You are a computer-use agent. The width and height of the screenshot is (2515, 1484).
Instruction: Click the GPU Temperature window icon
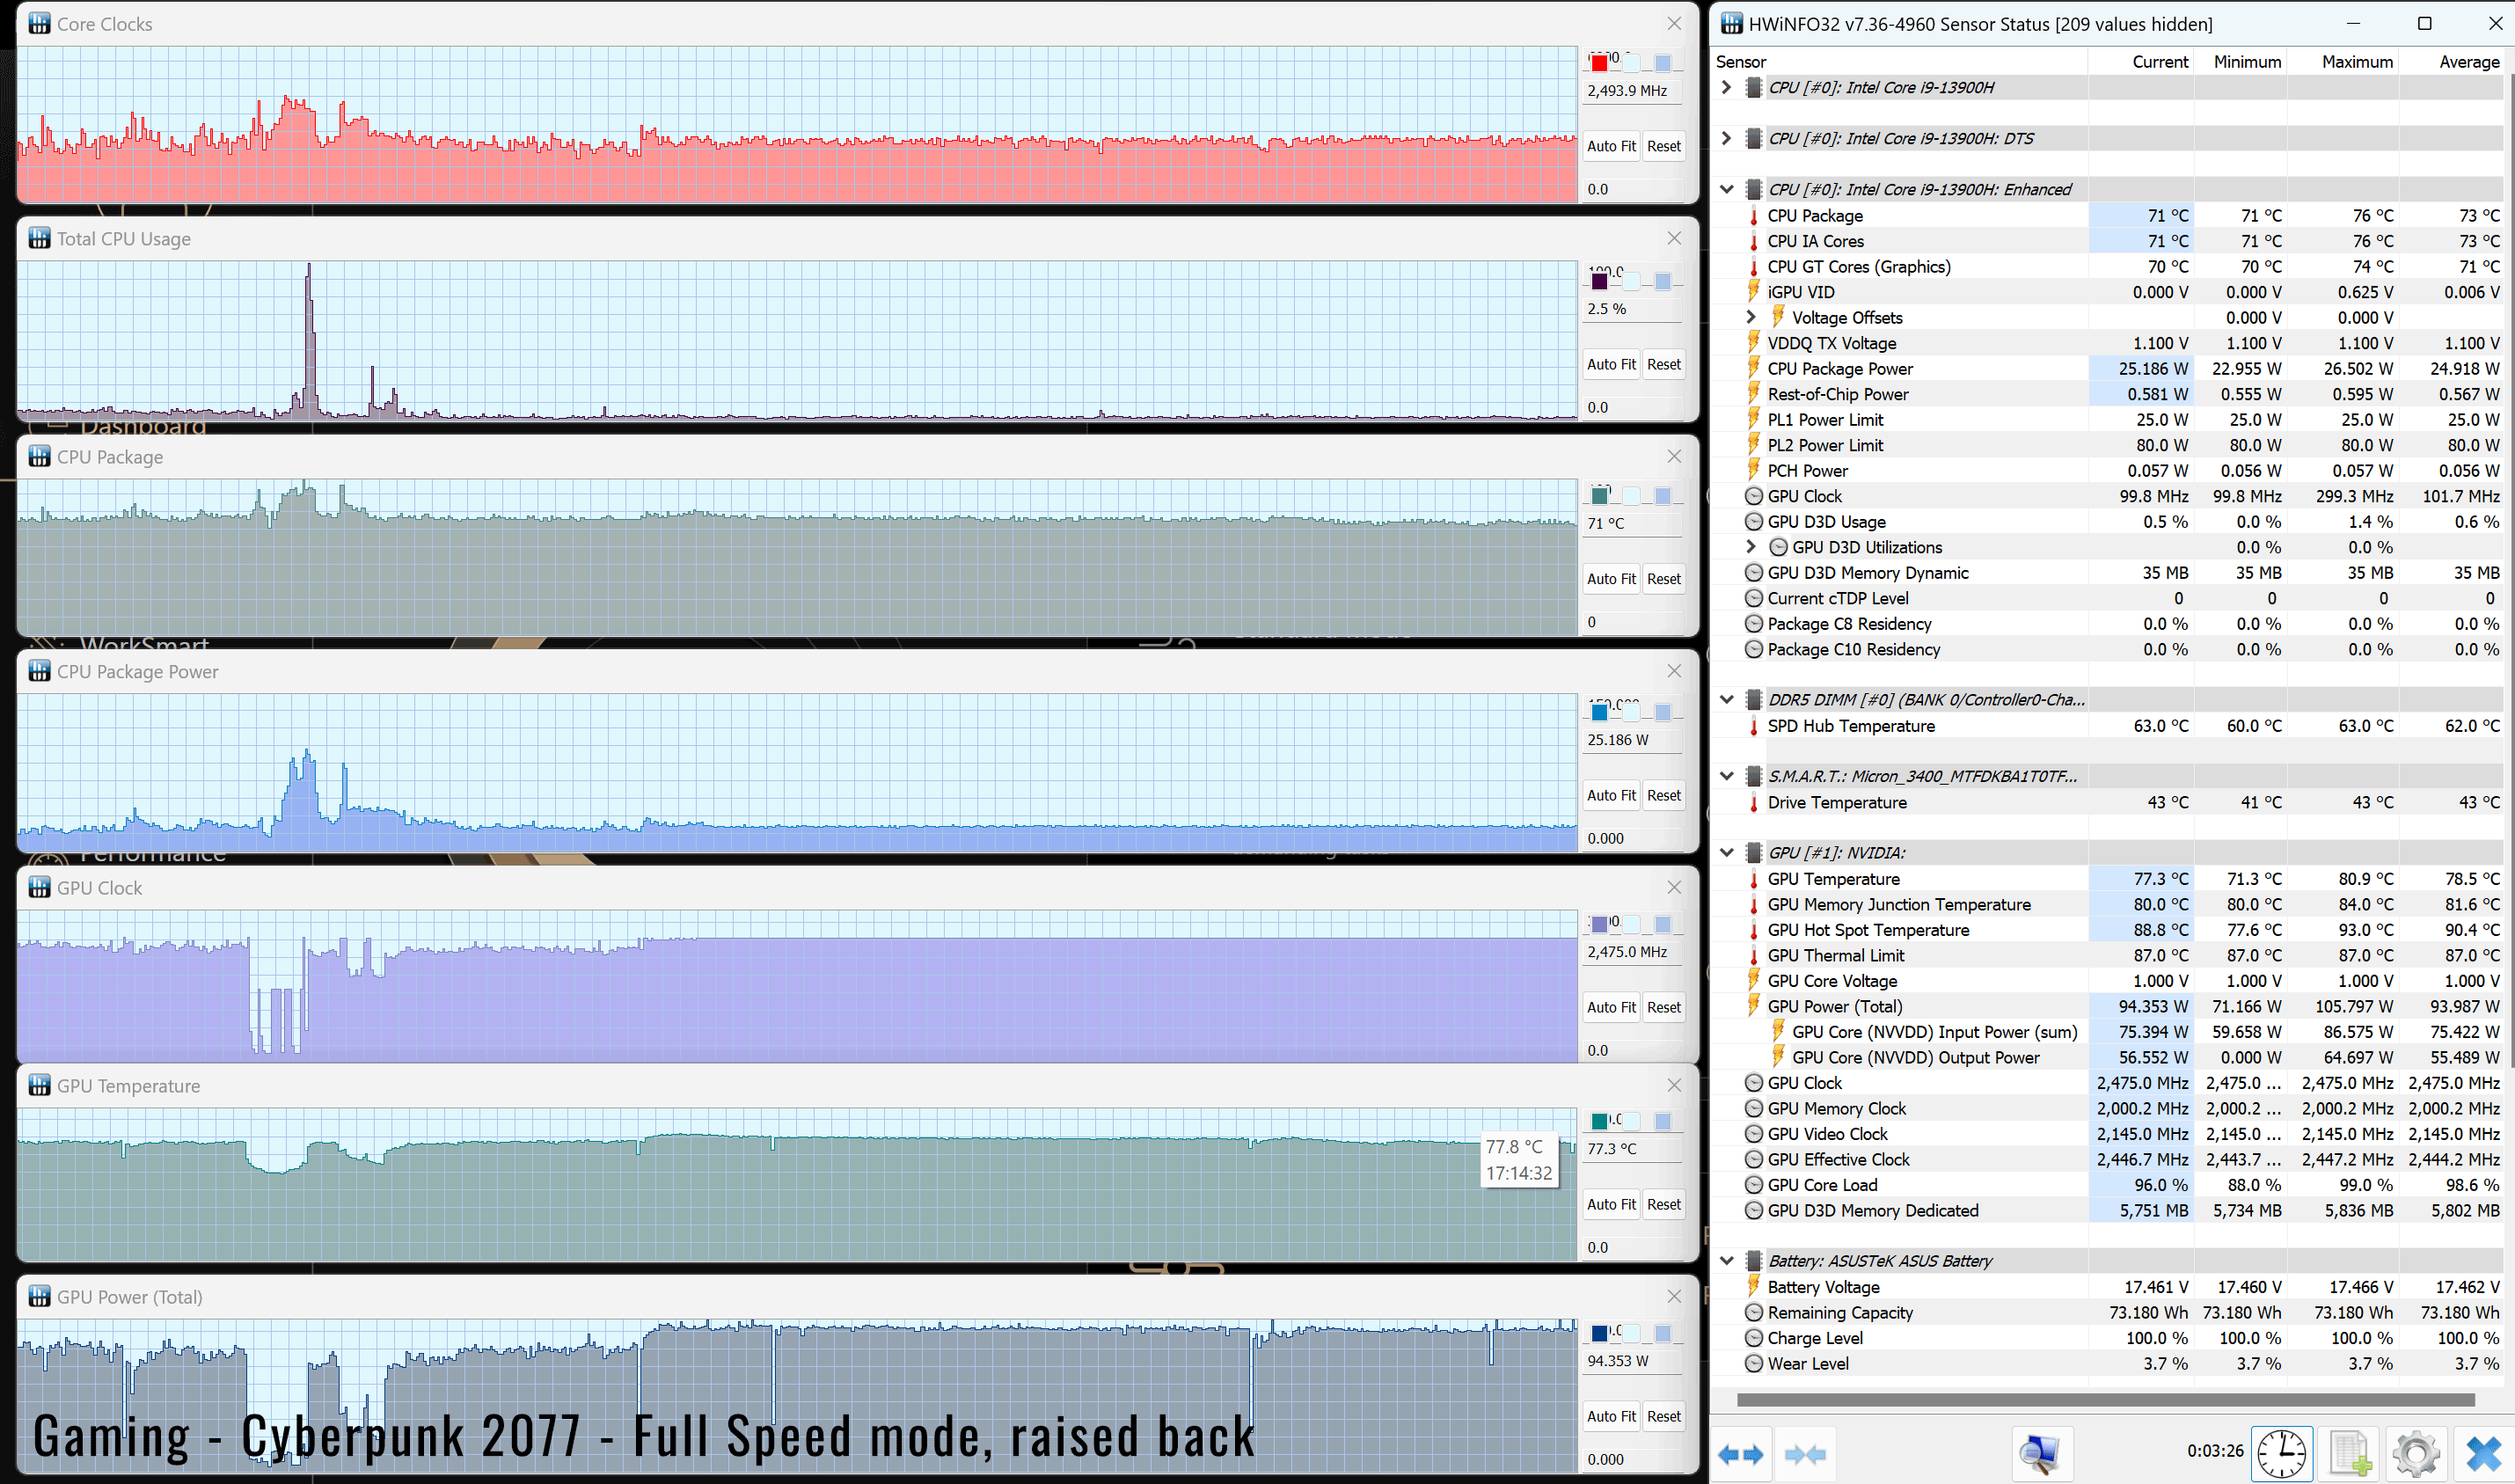click(x=39, y=1085)
